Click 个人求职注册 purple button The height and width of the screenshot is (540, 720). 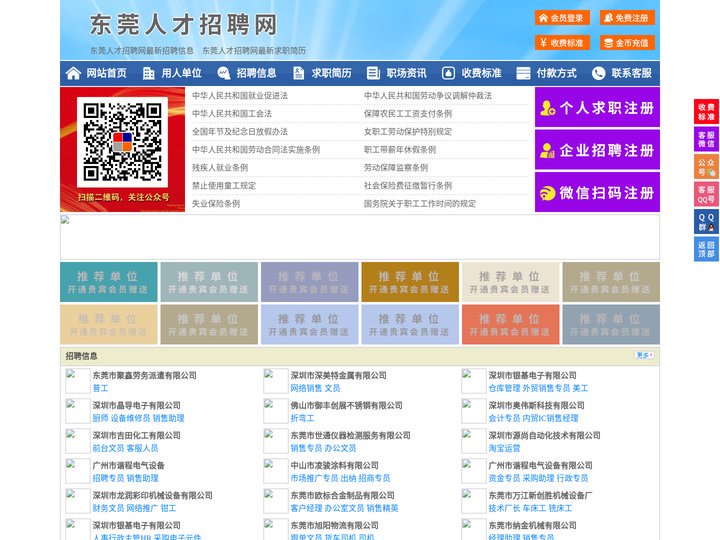point(597,107)
